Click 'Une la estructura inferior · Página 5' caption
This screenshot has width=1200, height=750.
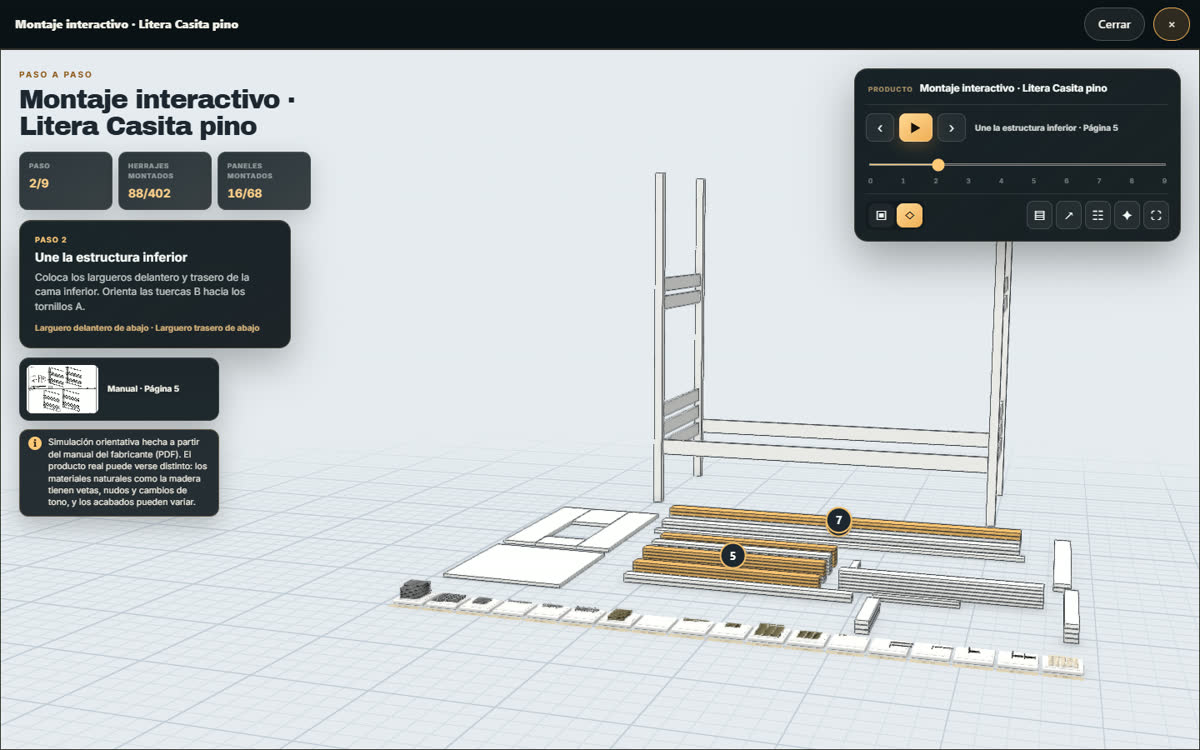tap(1046, 128)
